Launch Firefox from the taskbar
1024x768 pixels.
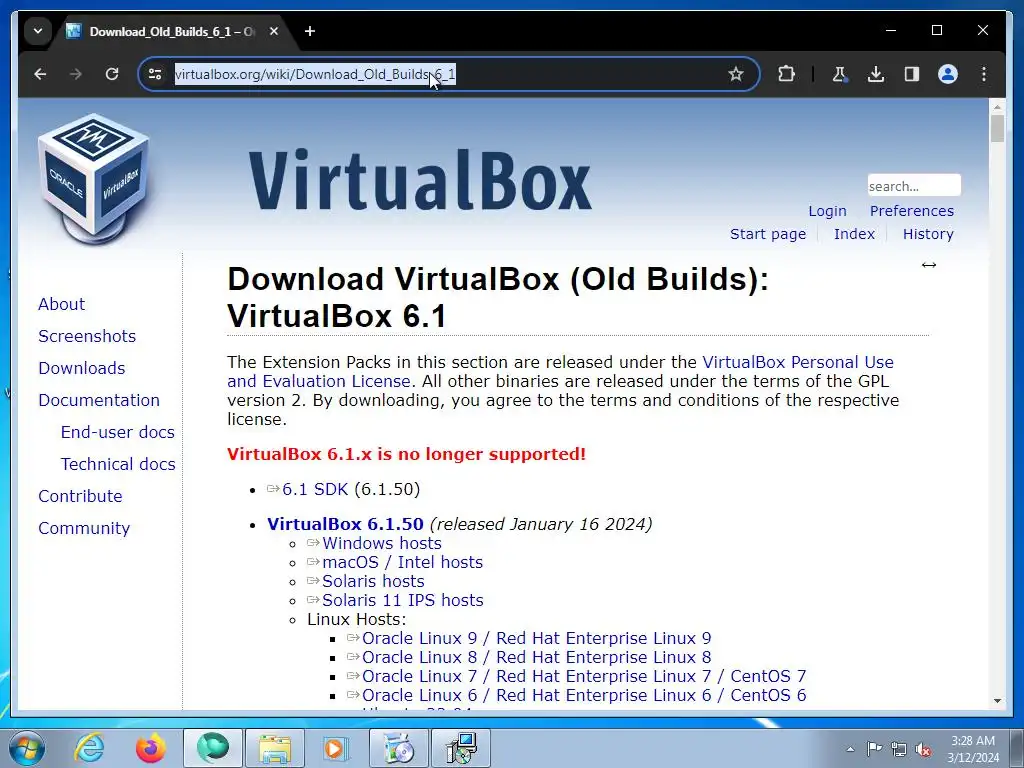[150, 748]
